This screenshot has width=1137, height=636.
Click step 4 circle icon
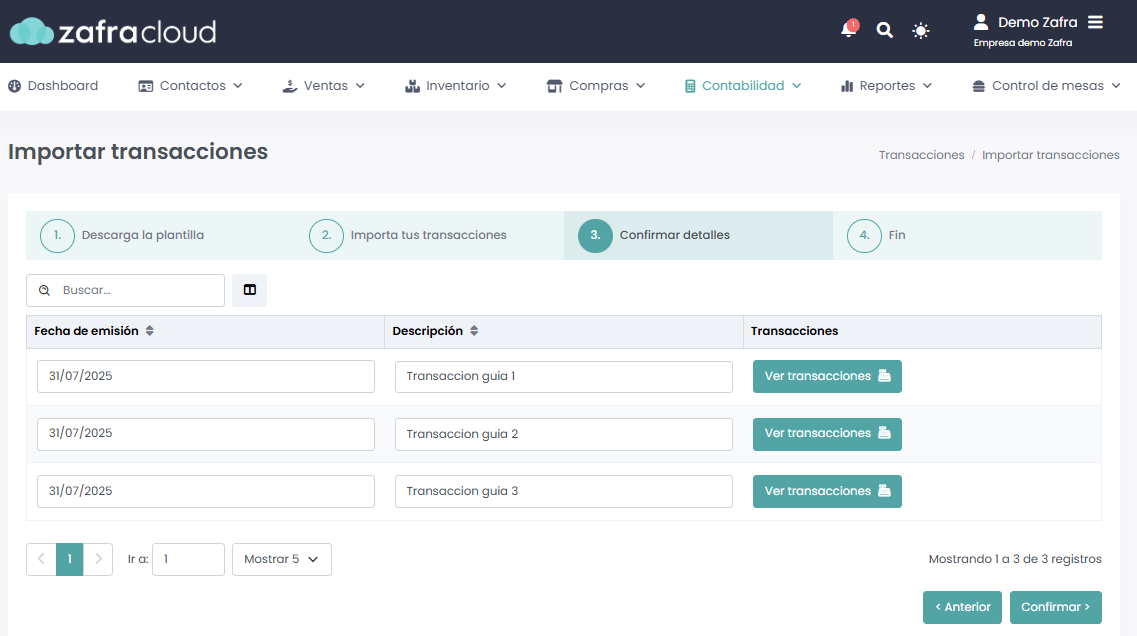[864, 236]
